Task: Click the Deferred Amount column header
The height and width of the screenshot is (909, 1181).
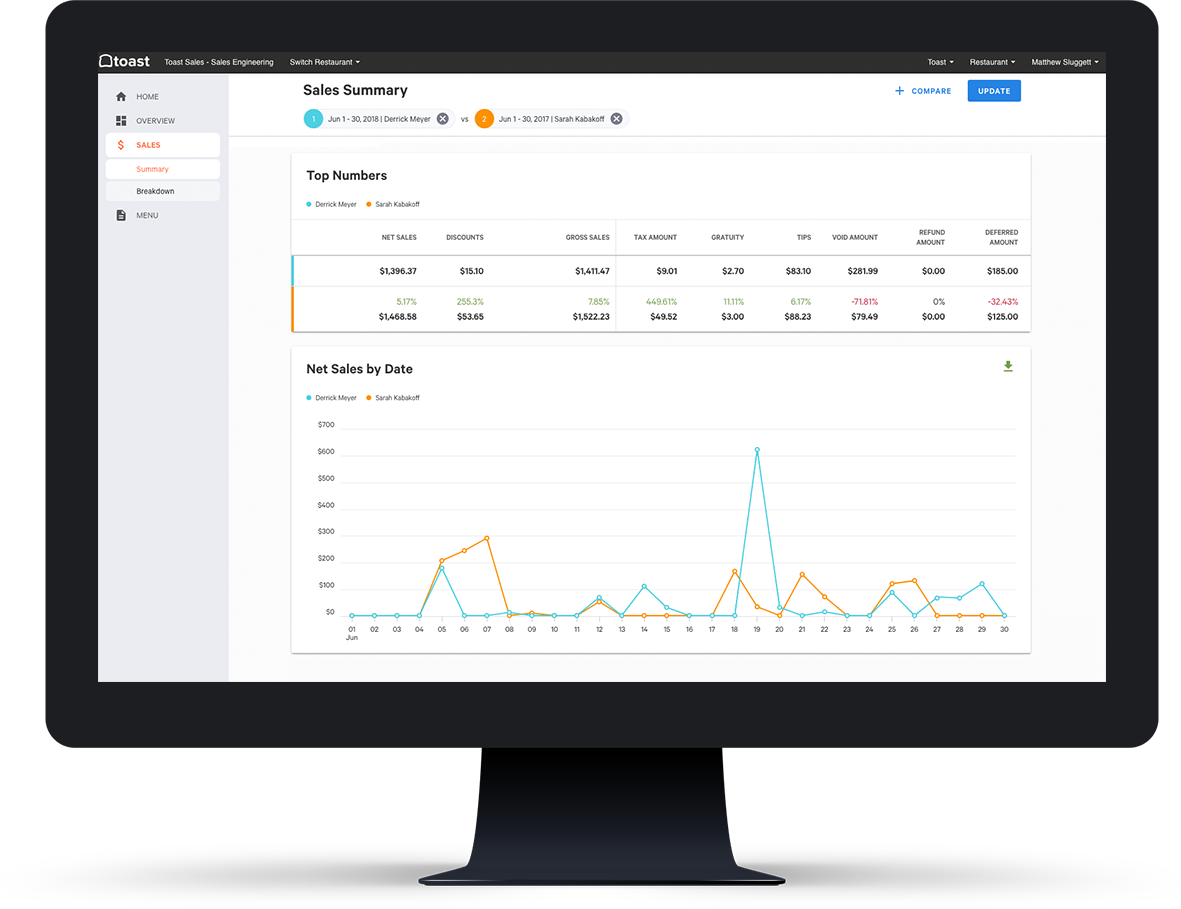Action: coord(1002,237)
